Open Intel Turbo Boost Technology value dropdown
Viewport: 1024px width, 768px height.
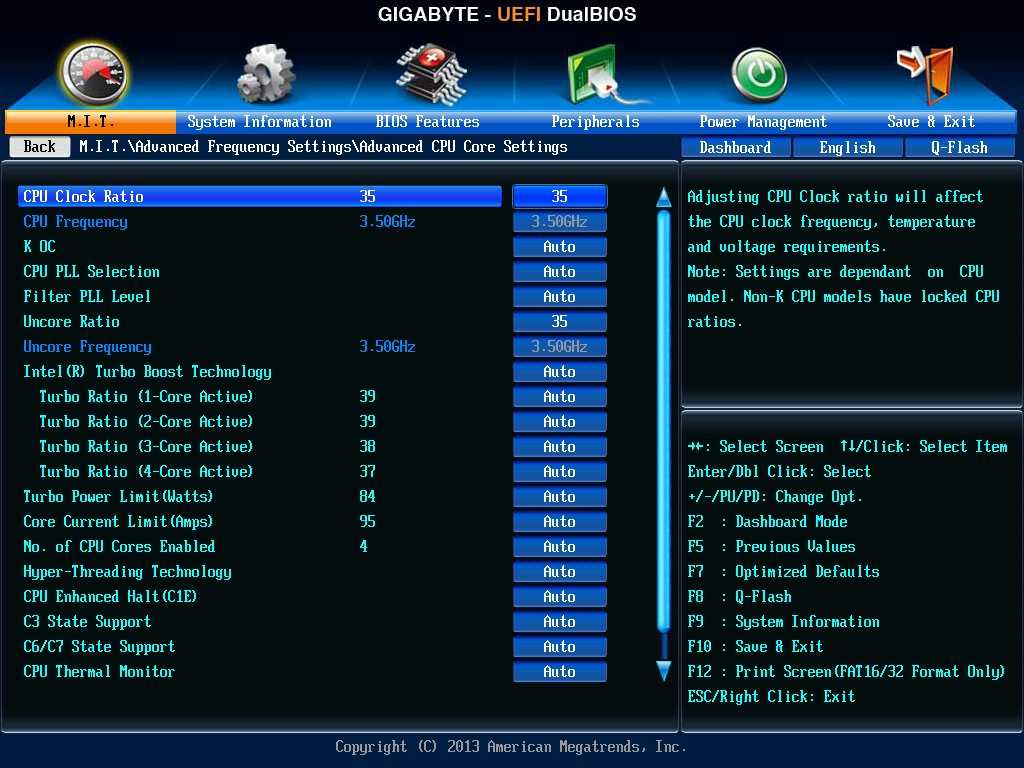559,372
